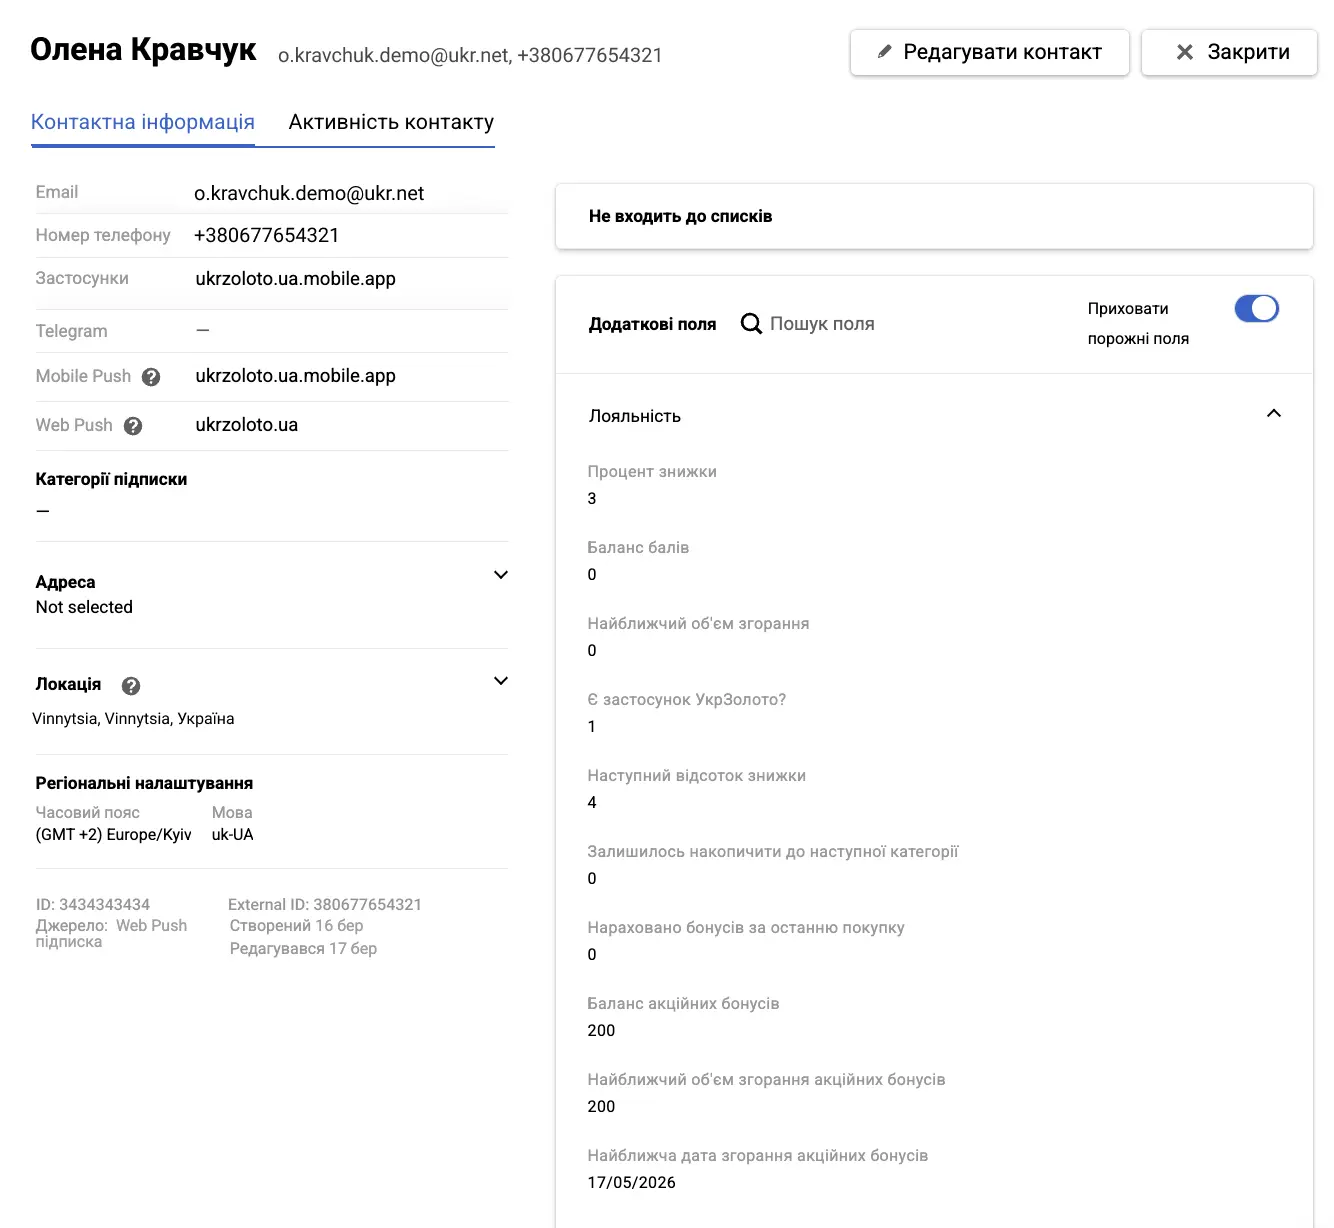Click ukrzoloto.ua.mobile.app in Застосунки row

tap(296, 279)
